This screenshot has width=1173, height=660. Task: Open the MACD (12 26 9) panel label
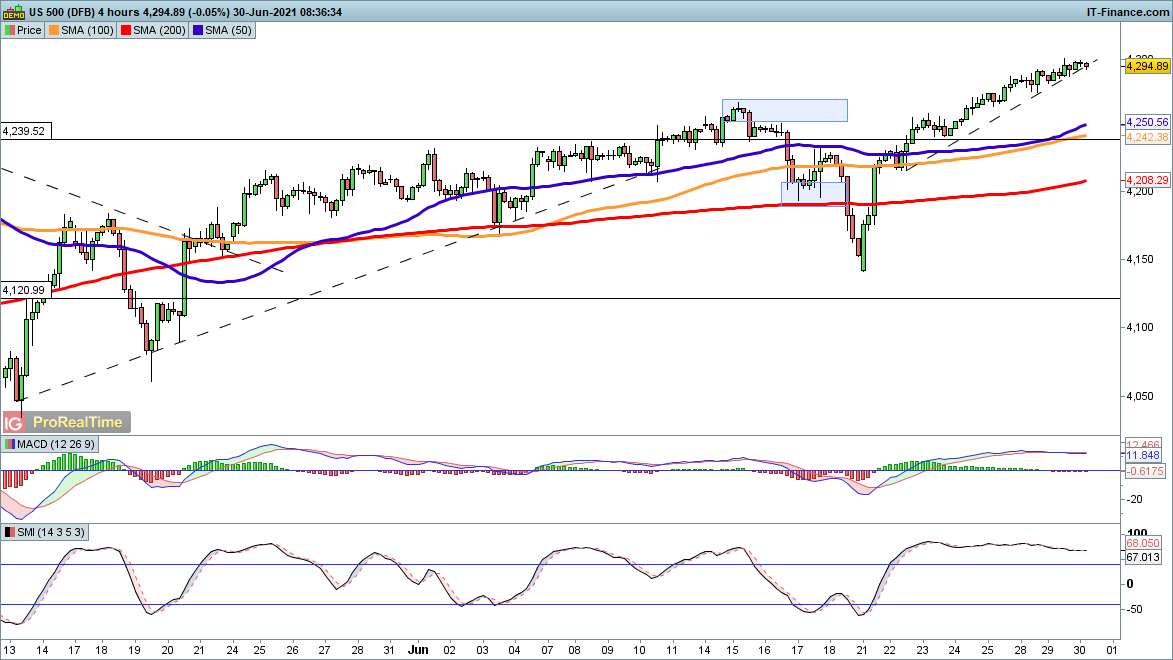click(58, 444)
